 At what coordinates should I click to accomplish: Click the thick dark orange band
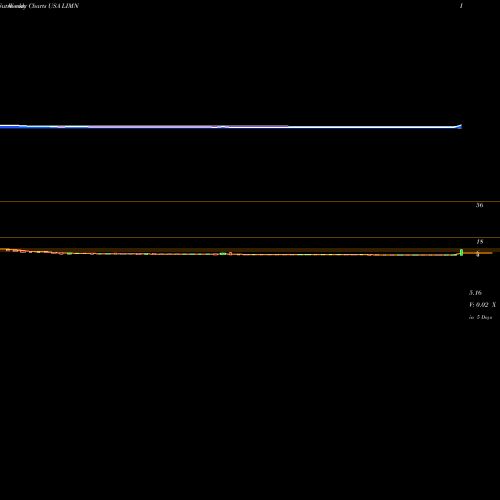(x=250, y=250)
